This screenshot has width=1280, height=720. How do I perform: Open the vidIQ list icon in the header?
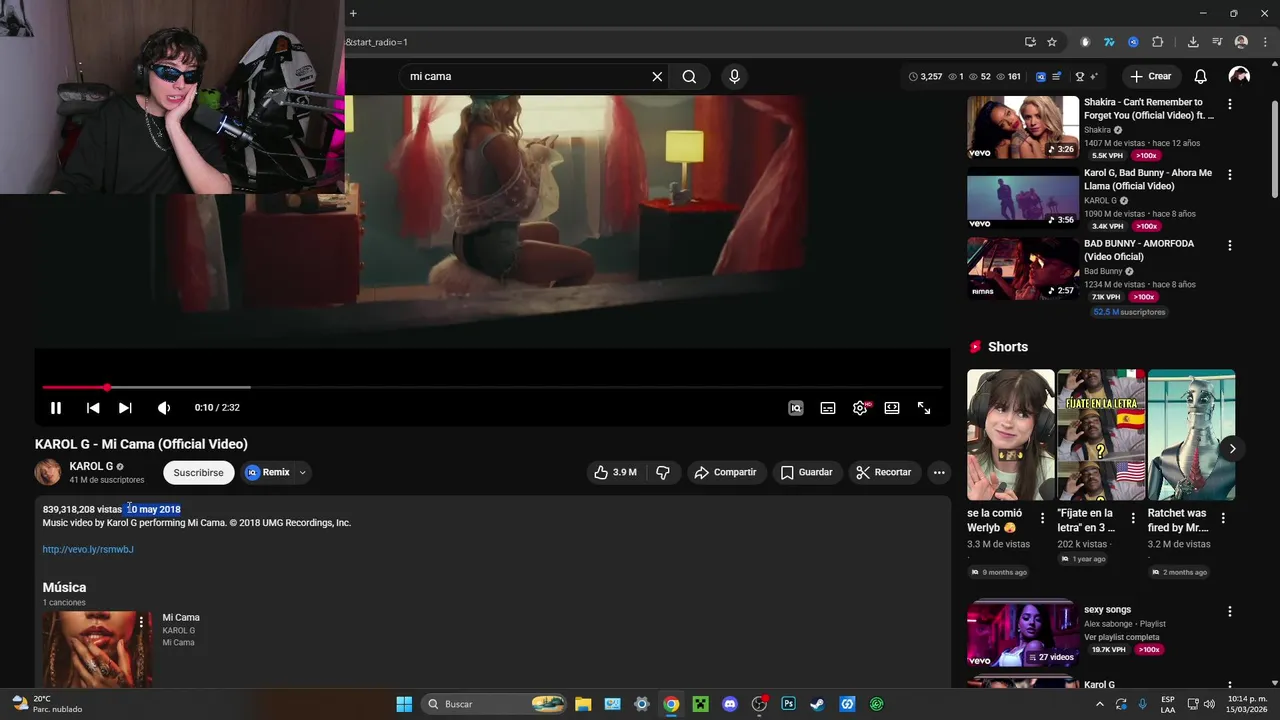[x=1057, y=77]
